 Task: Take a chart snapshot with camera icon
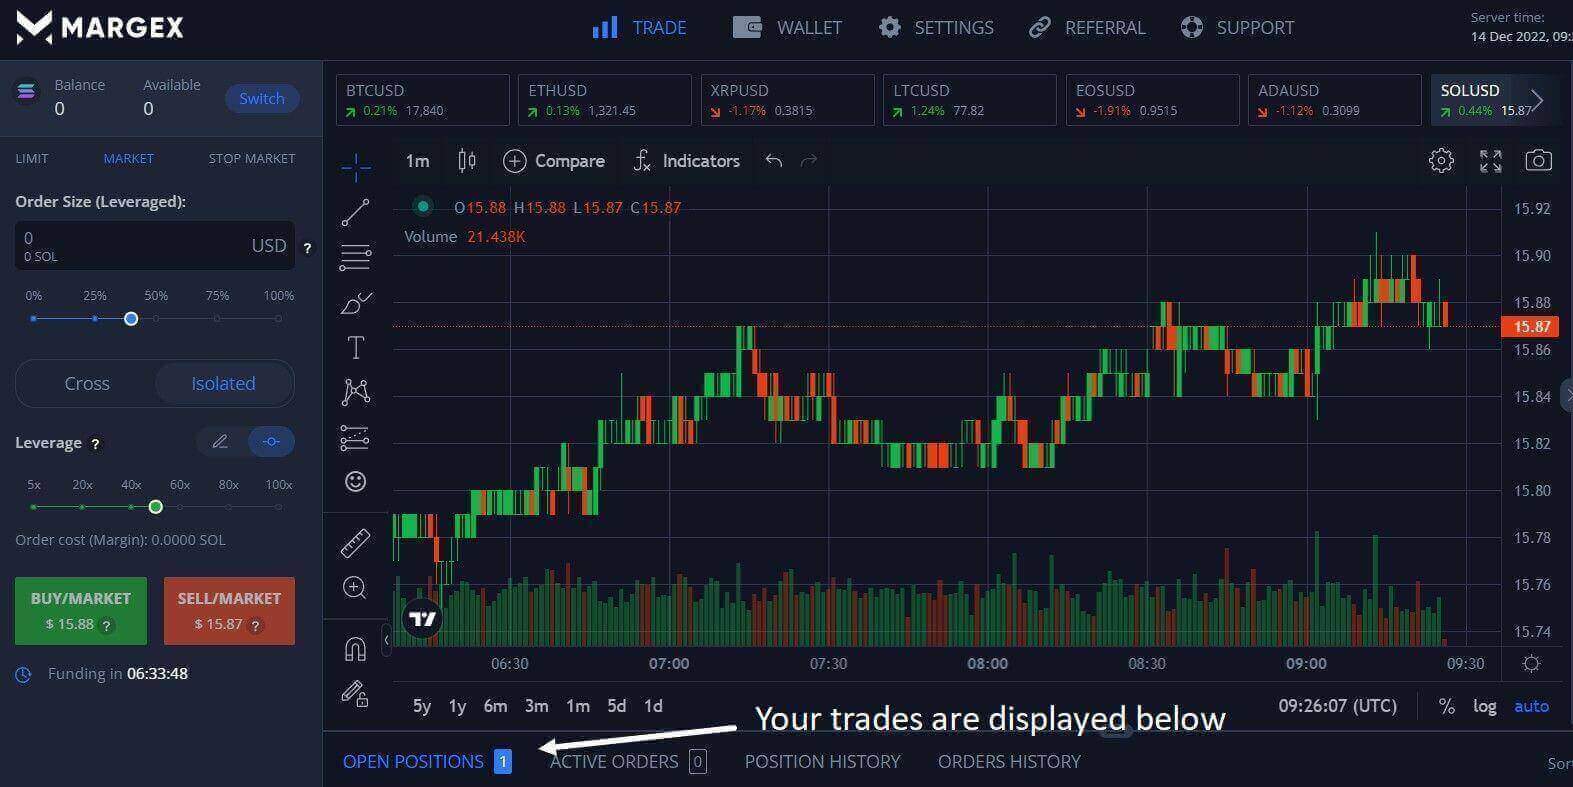1538,160
